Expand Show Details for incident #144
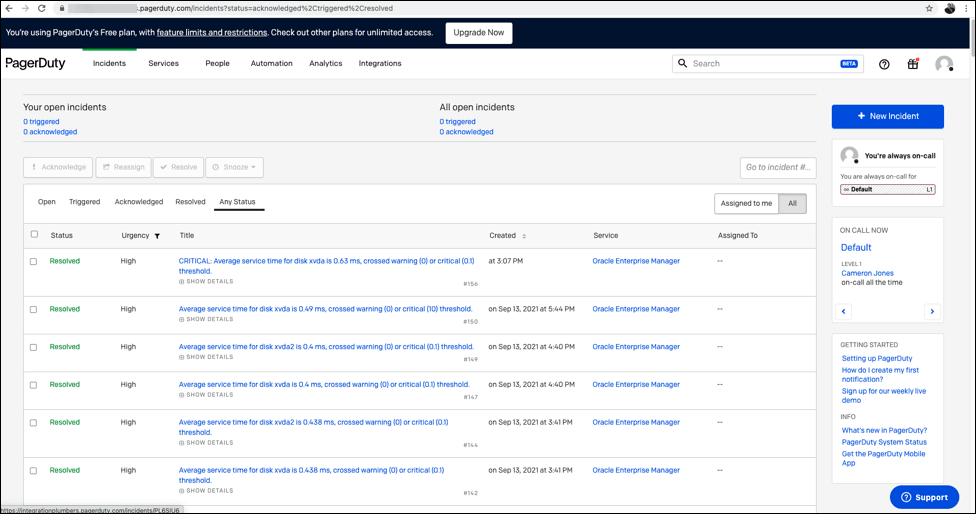 206,442
